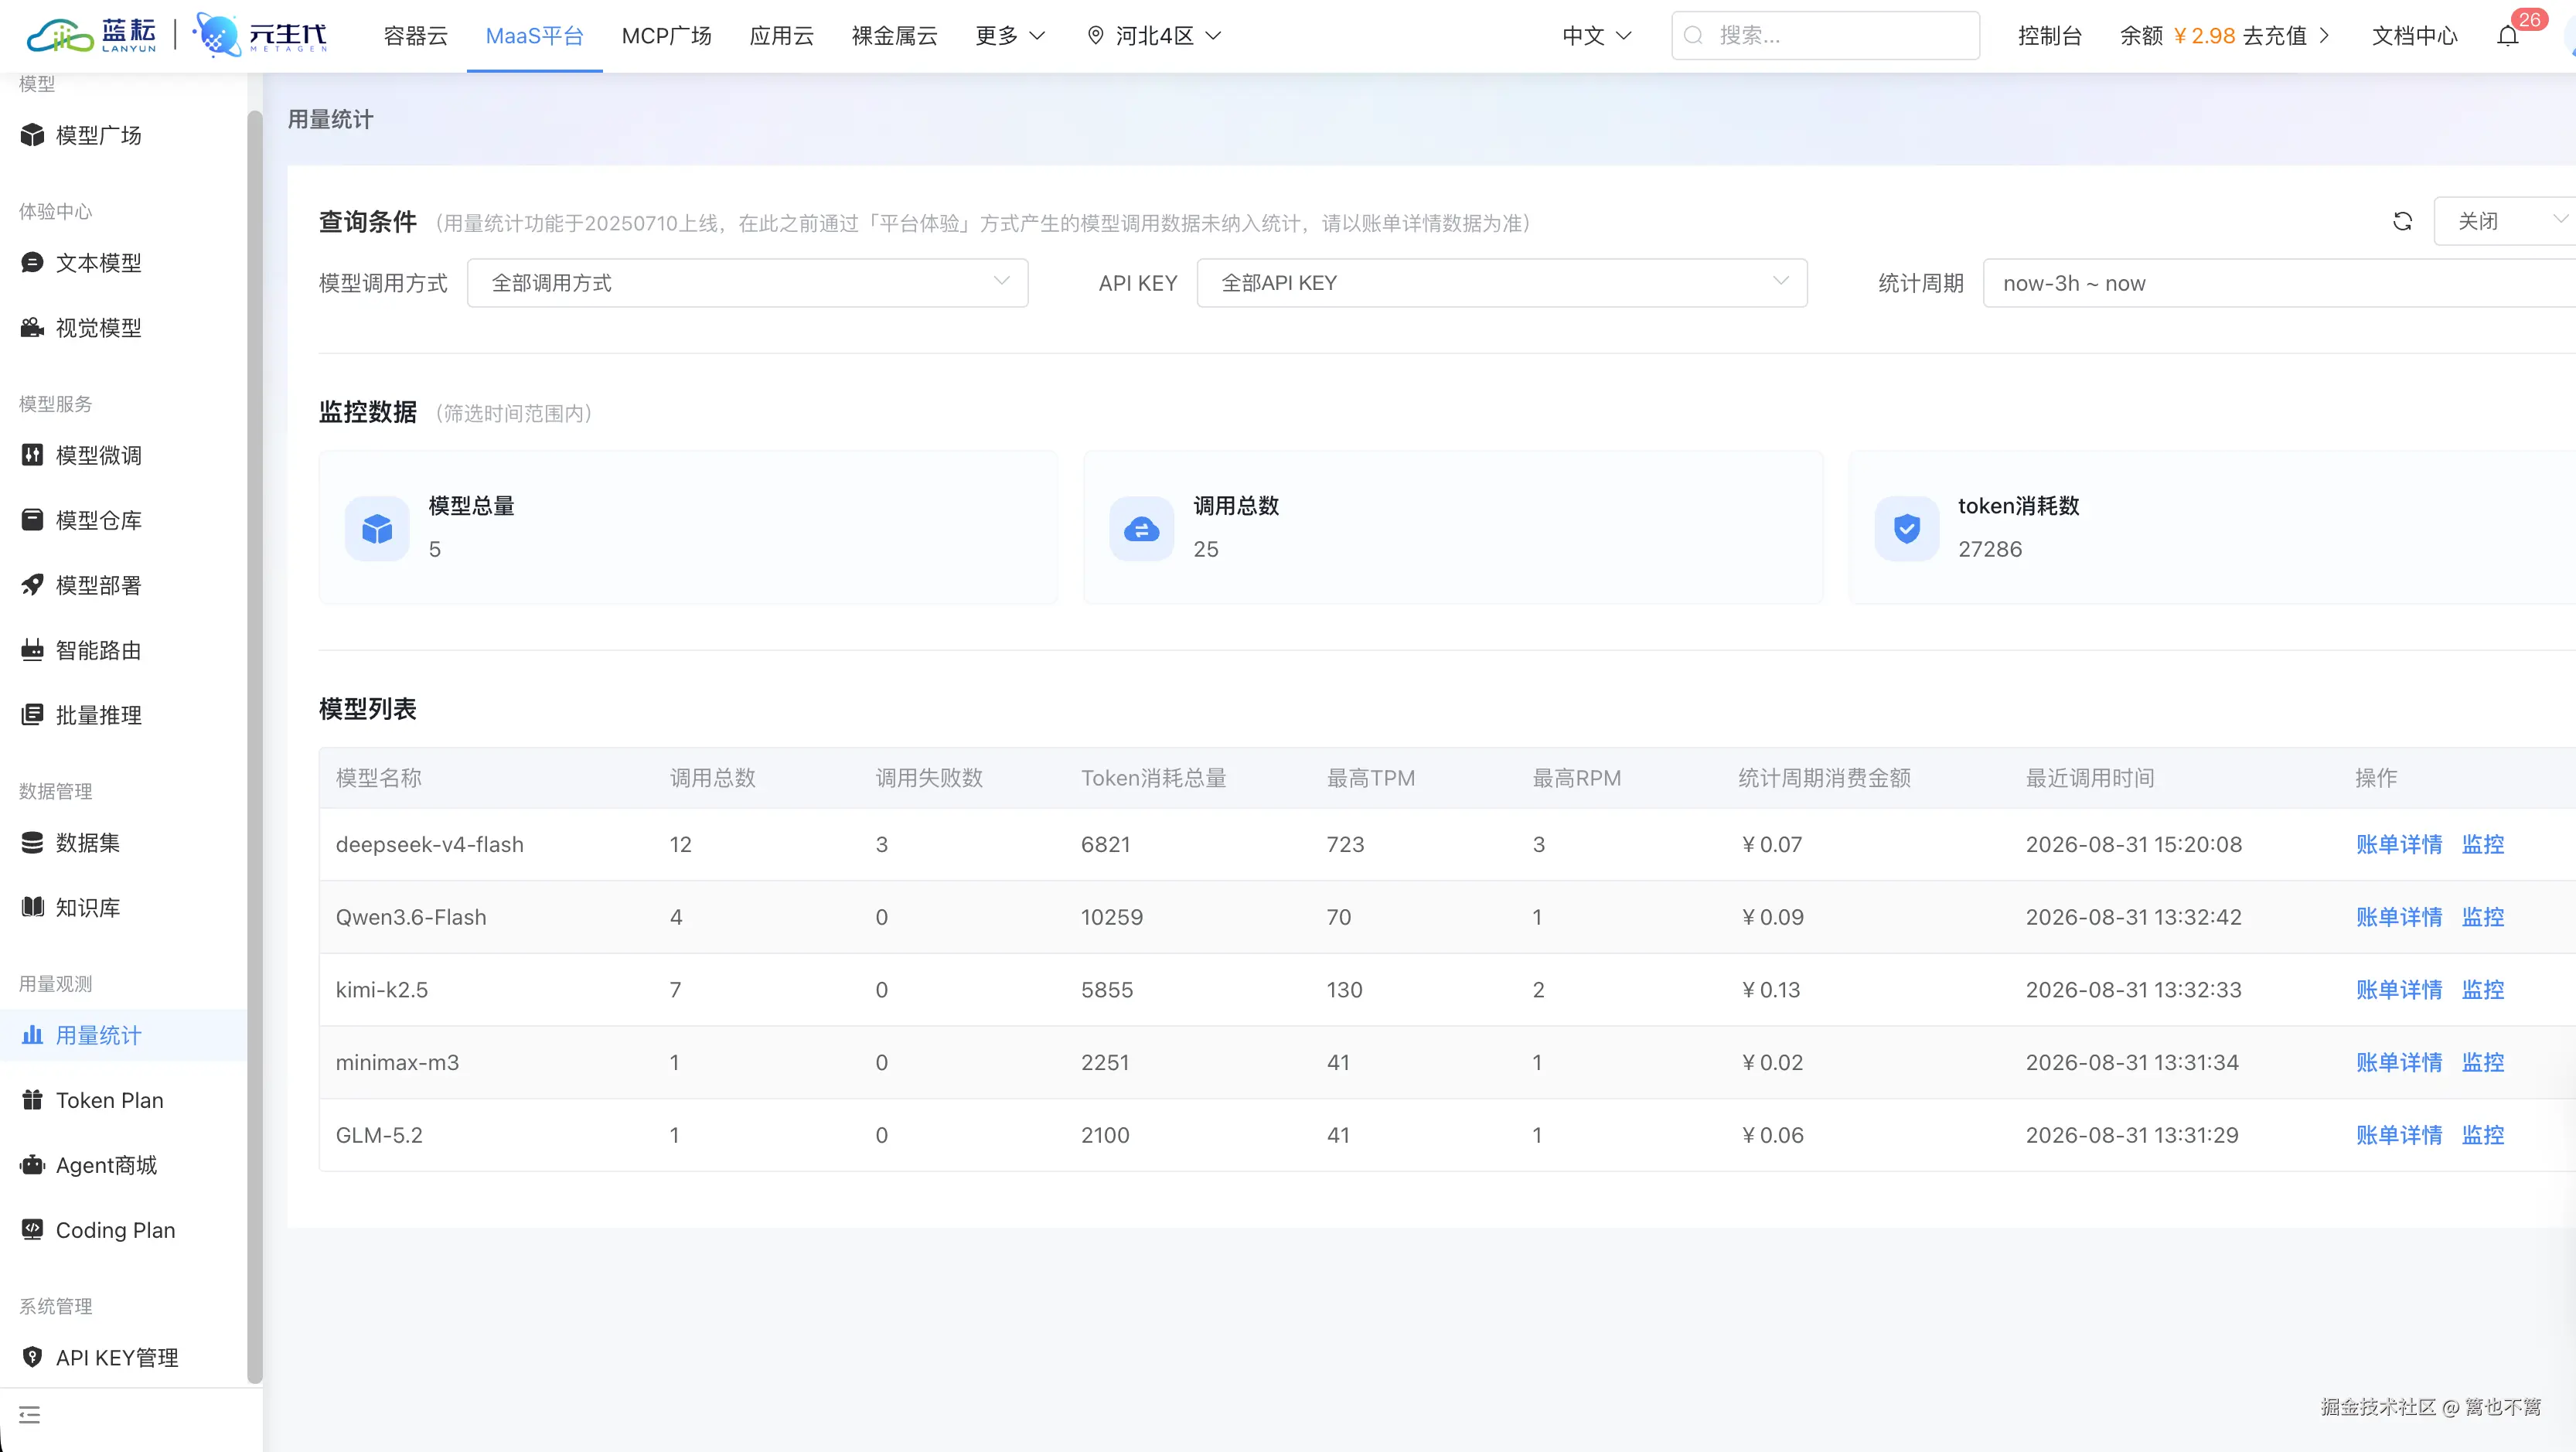Open 模型广场 cube icon in sidebar
Image resolution: width=2576 pixels, height=1452 pixels.
point(33,135)
